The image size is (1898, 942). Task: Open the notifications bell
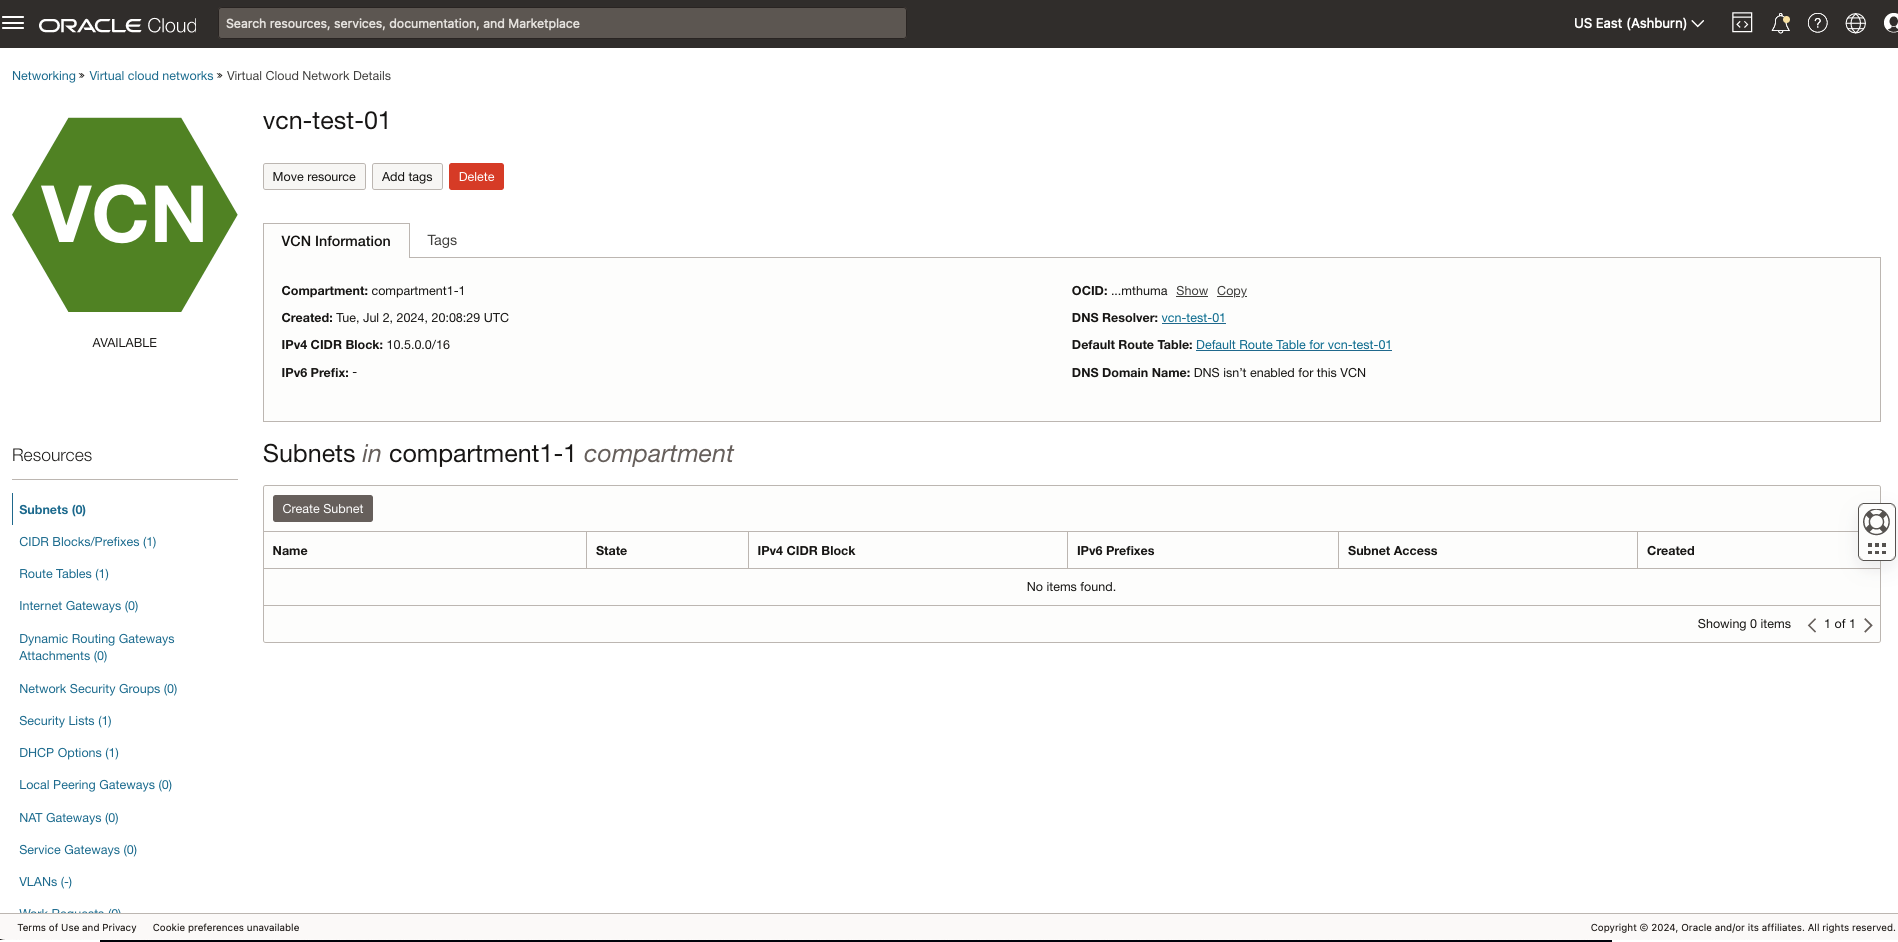point(1780,22)
